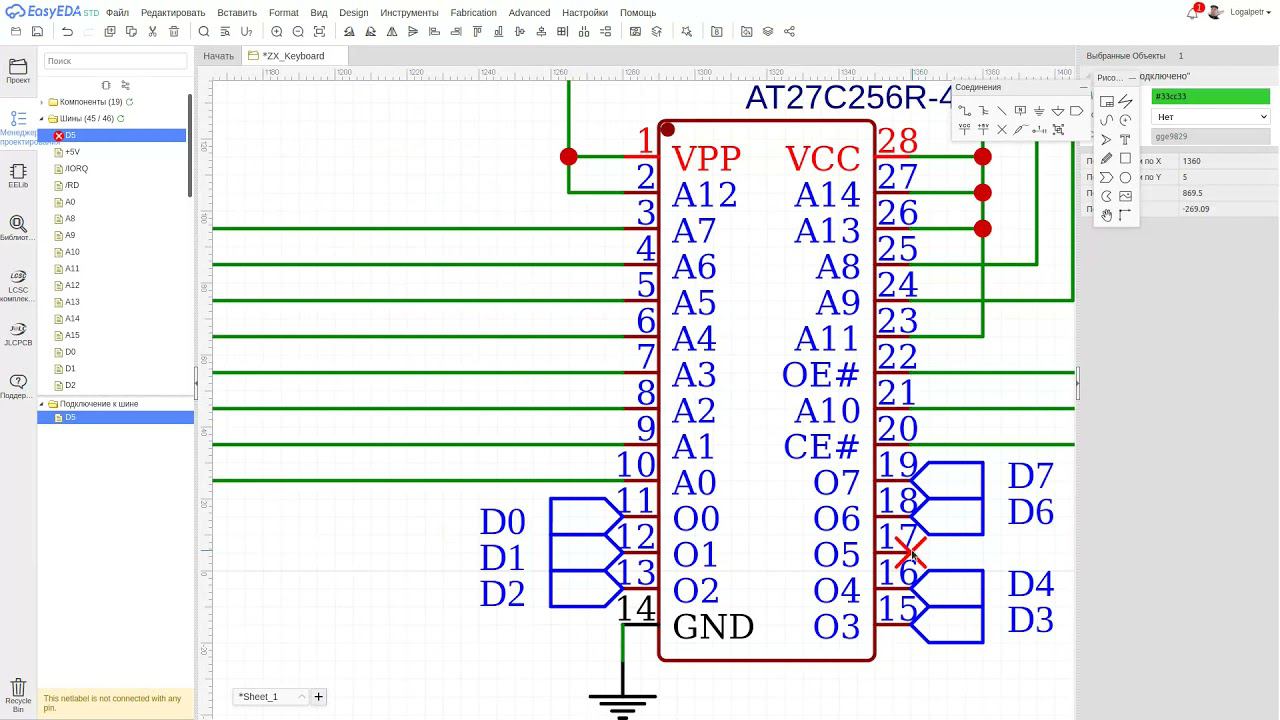Open the Помощь menu
Image resolution: width=1280 pixels, height=720 pixels.
(x=638, y=13)
